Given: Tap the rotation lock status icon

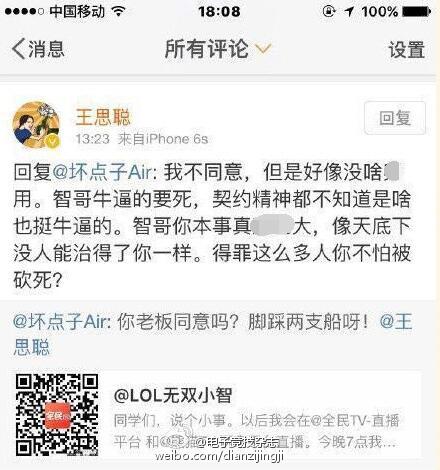Looking at the screenshot, I should click(329, 12).
